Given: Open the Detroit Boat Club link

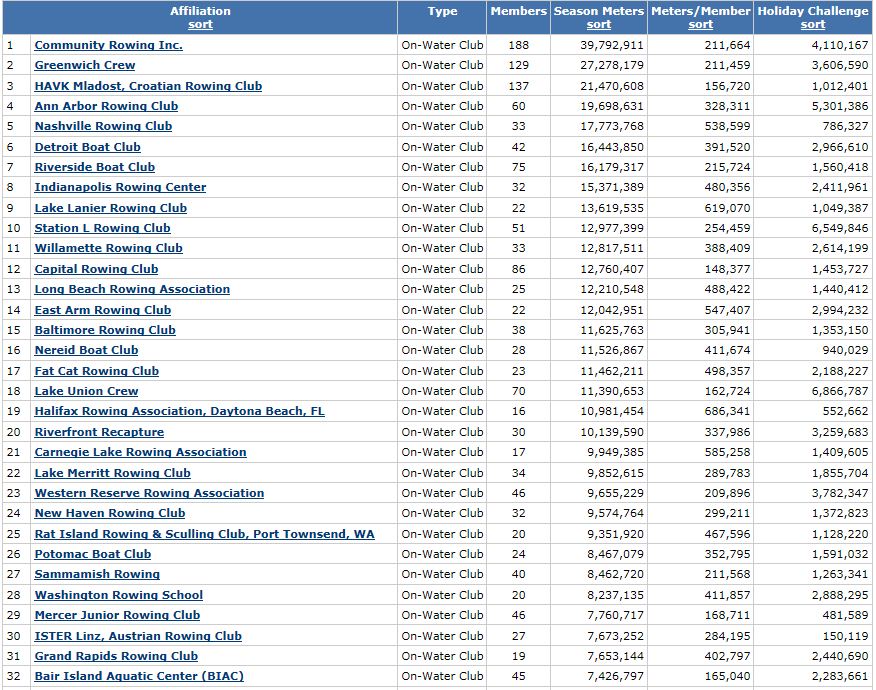Looking at the screenshot, I should tap(88, 147).
